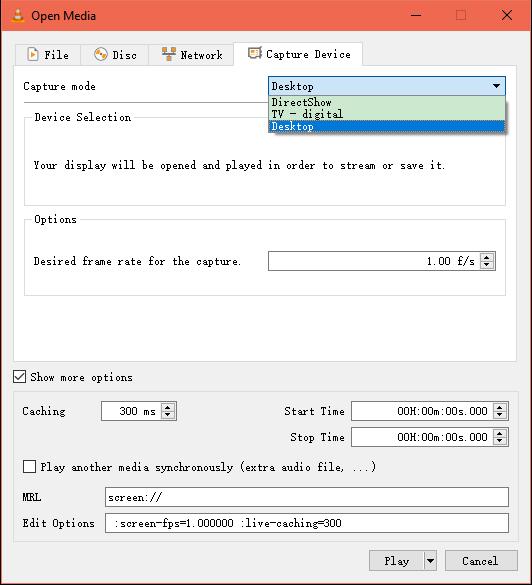Increase Start Time with up arrow
This screenshot has width=532, height=585.
click(x=500, y=407)
